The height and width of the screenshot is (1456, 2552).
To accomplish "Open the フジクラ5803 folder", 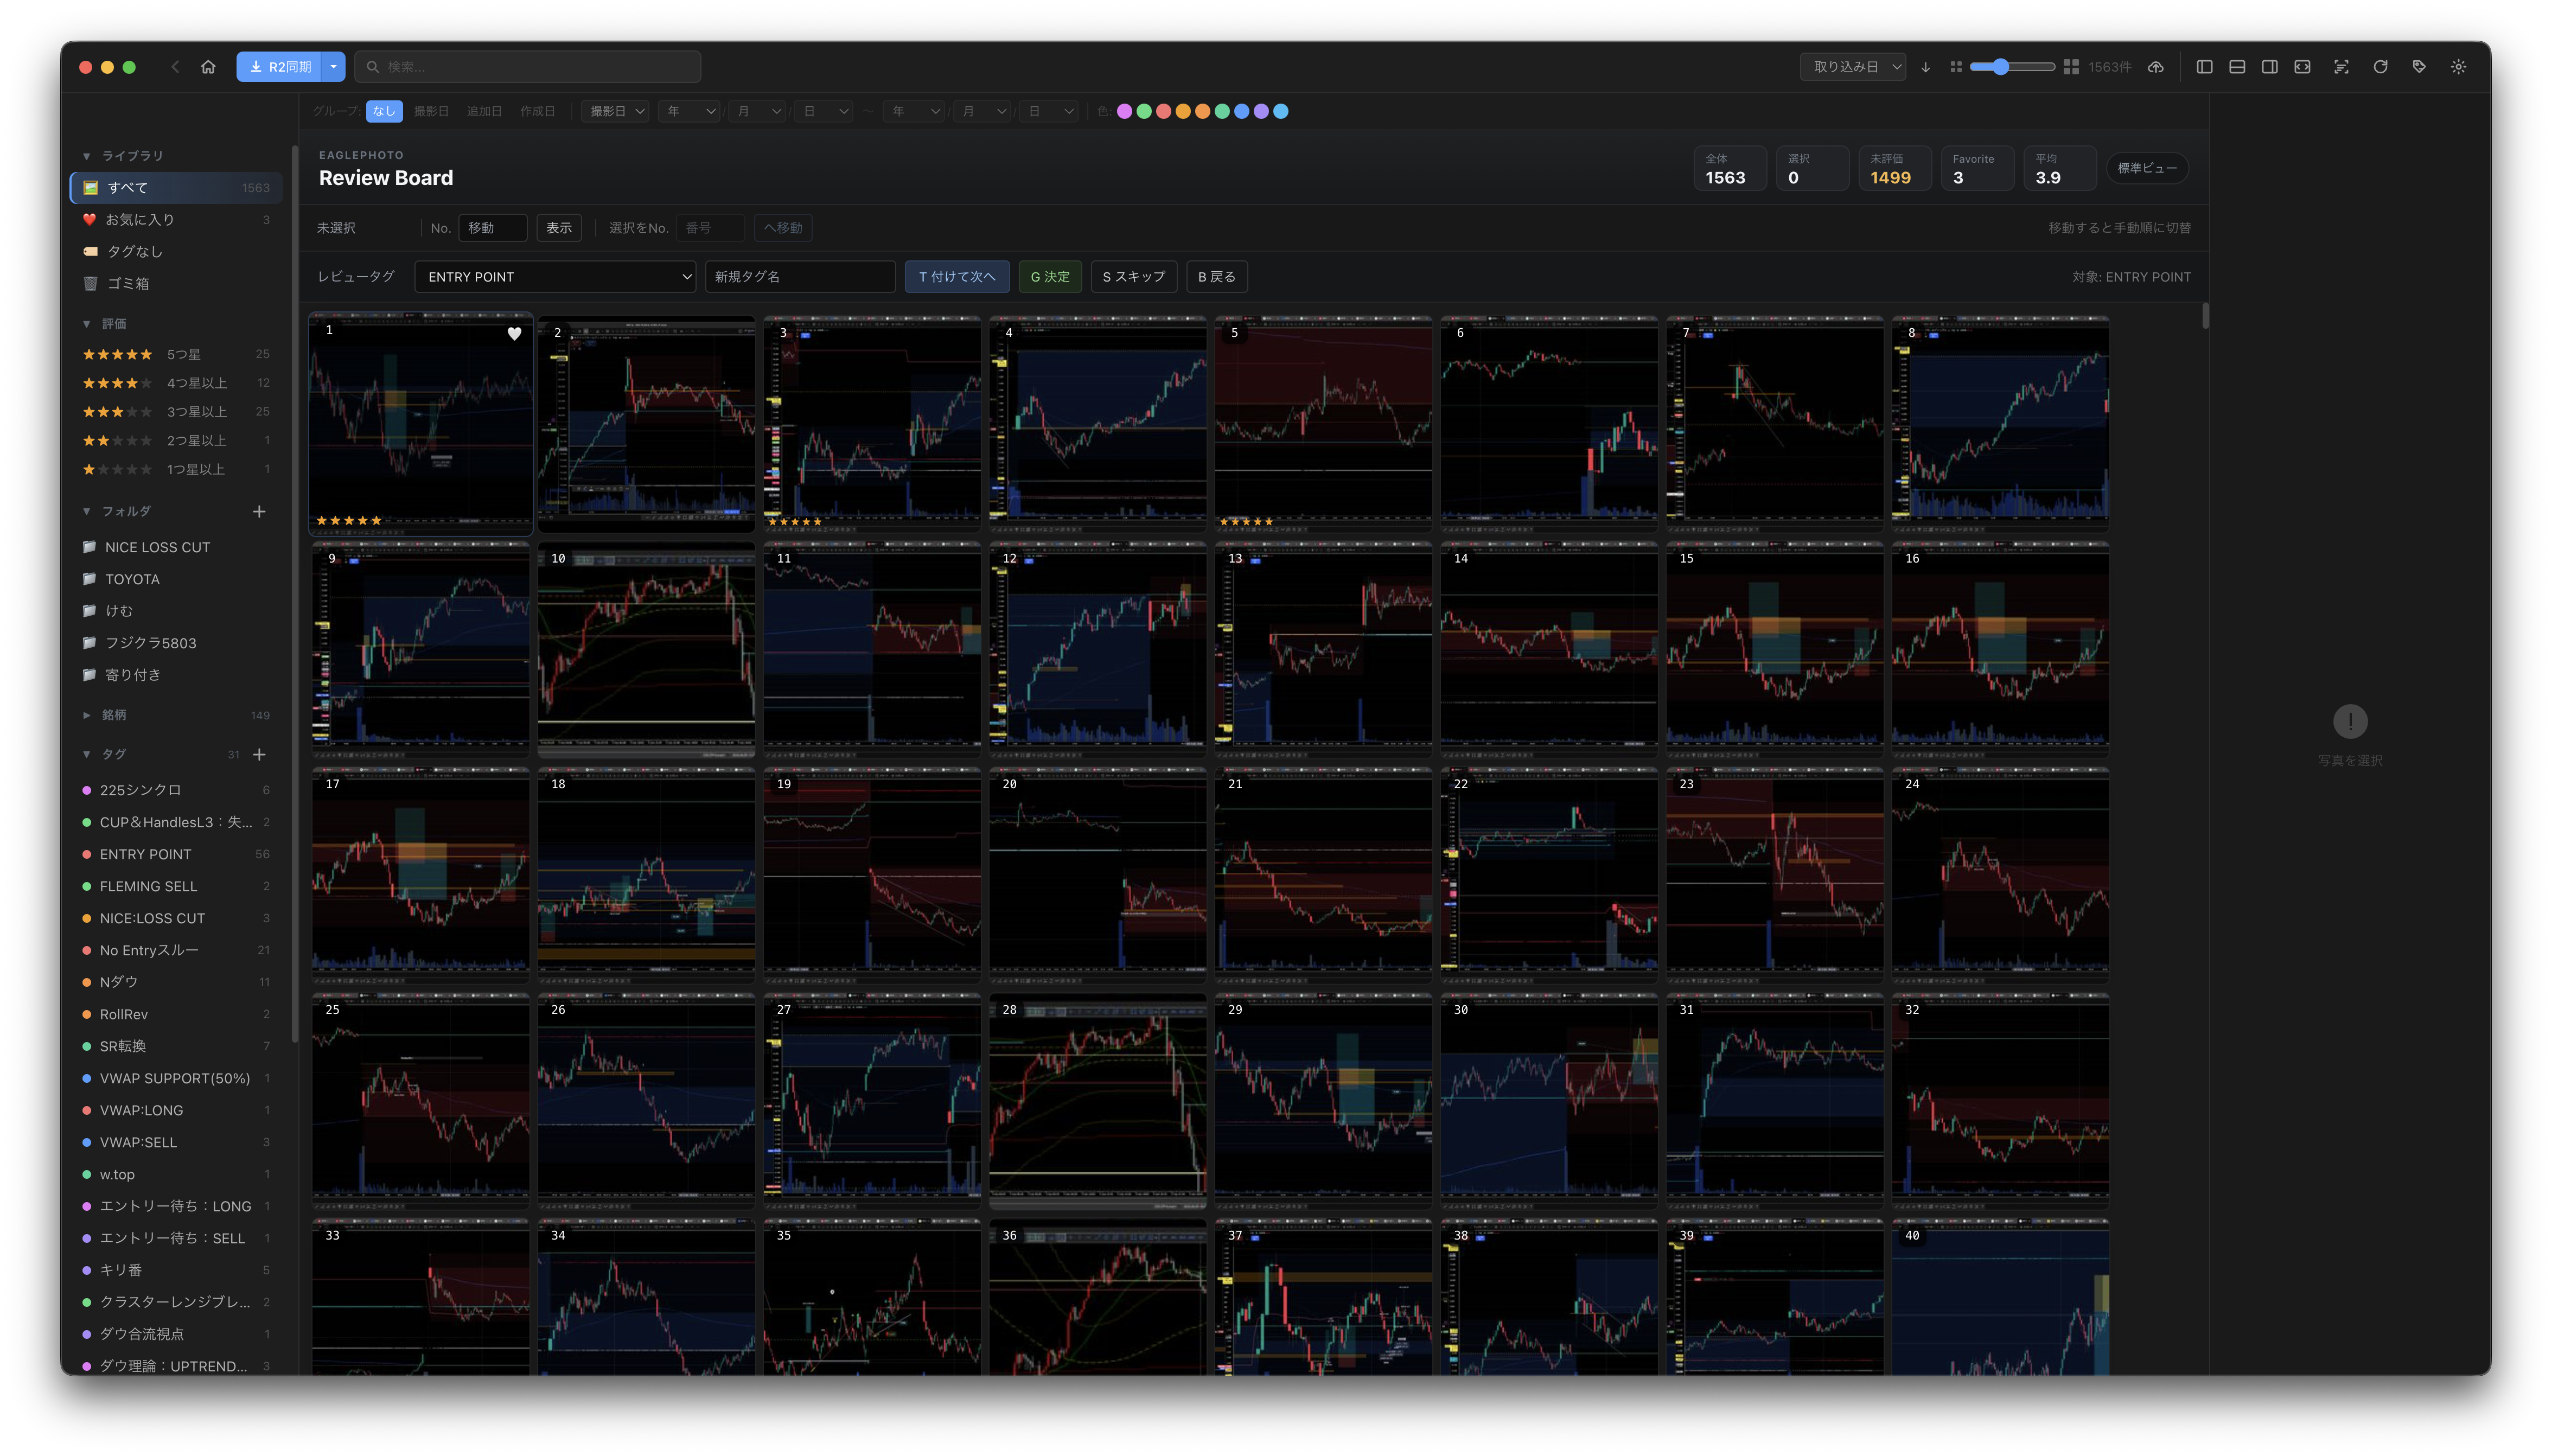I will 176,643.
